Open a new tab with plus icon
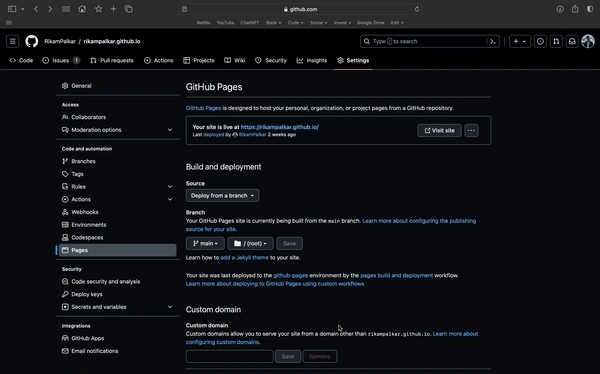The height and width of the screenshot is (374, 600). pyautogui.click(x=113, y=9)
